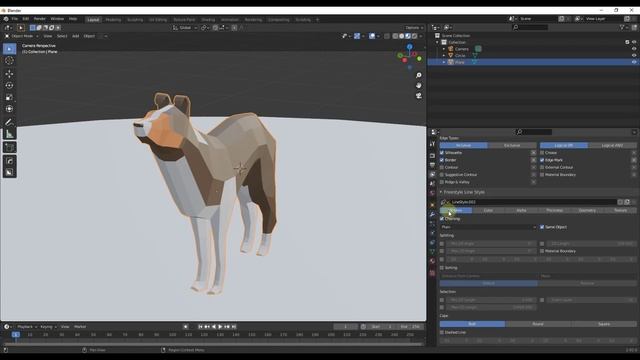Open the Object Mode dropdown
Viewport: 640px width, 360px height.
point(22,36)
